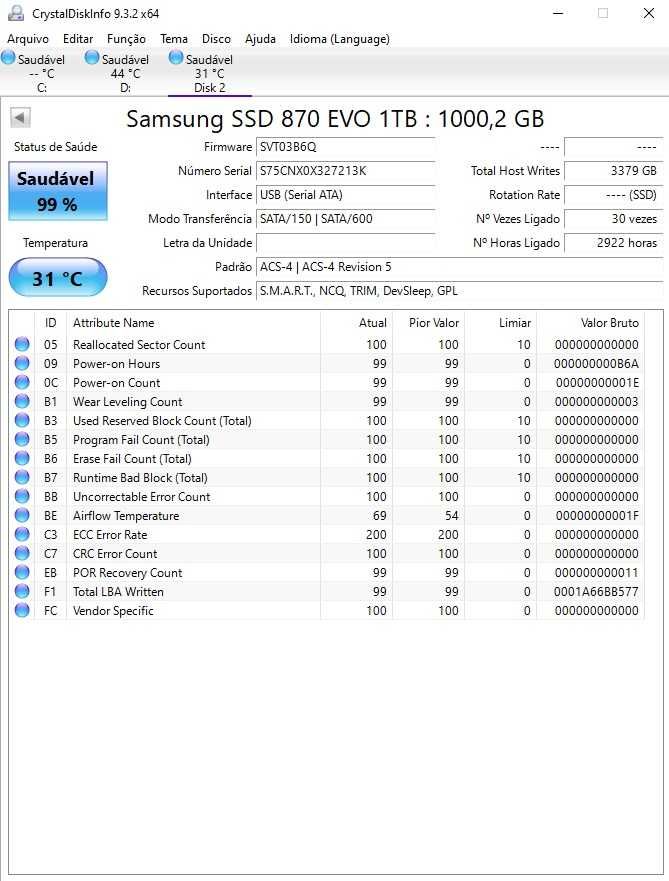
Task: Click the Recursos Suportados field
Action: click(x=459, y=291)
